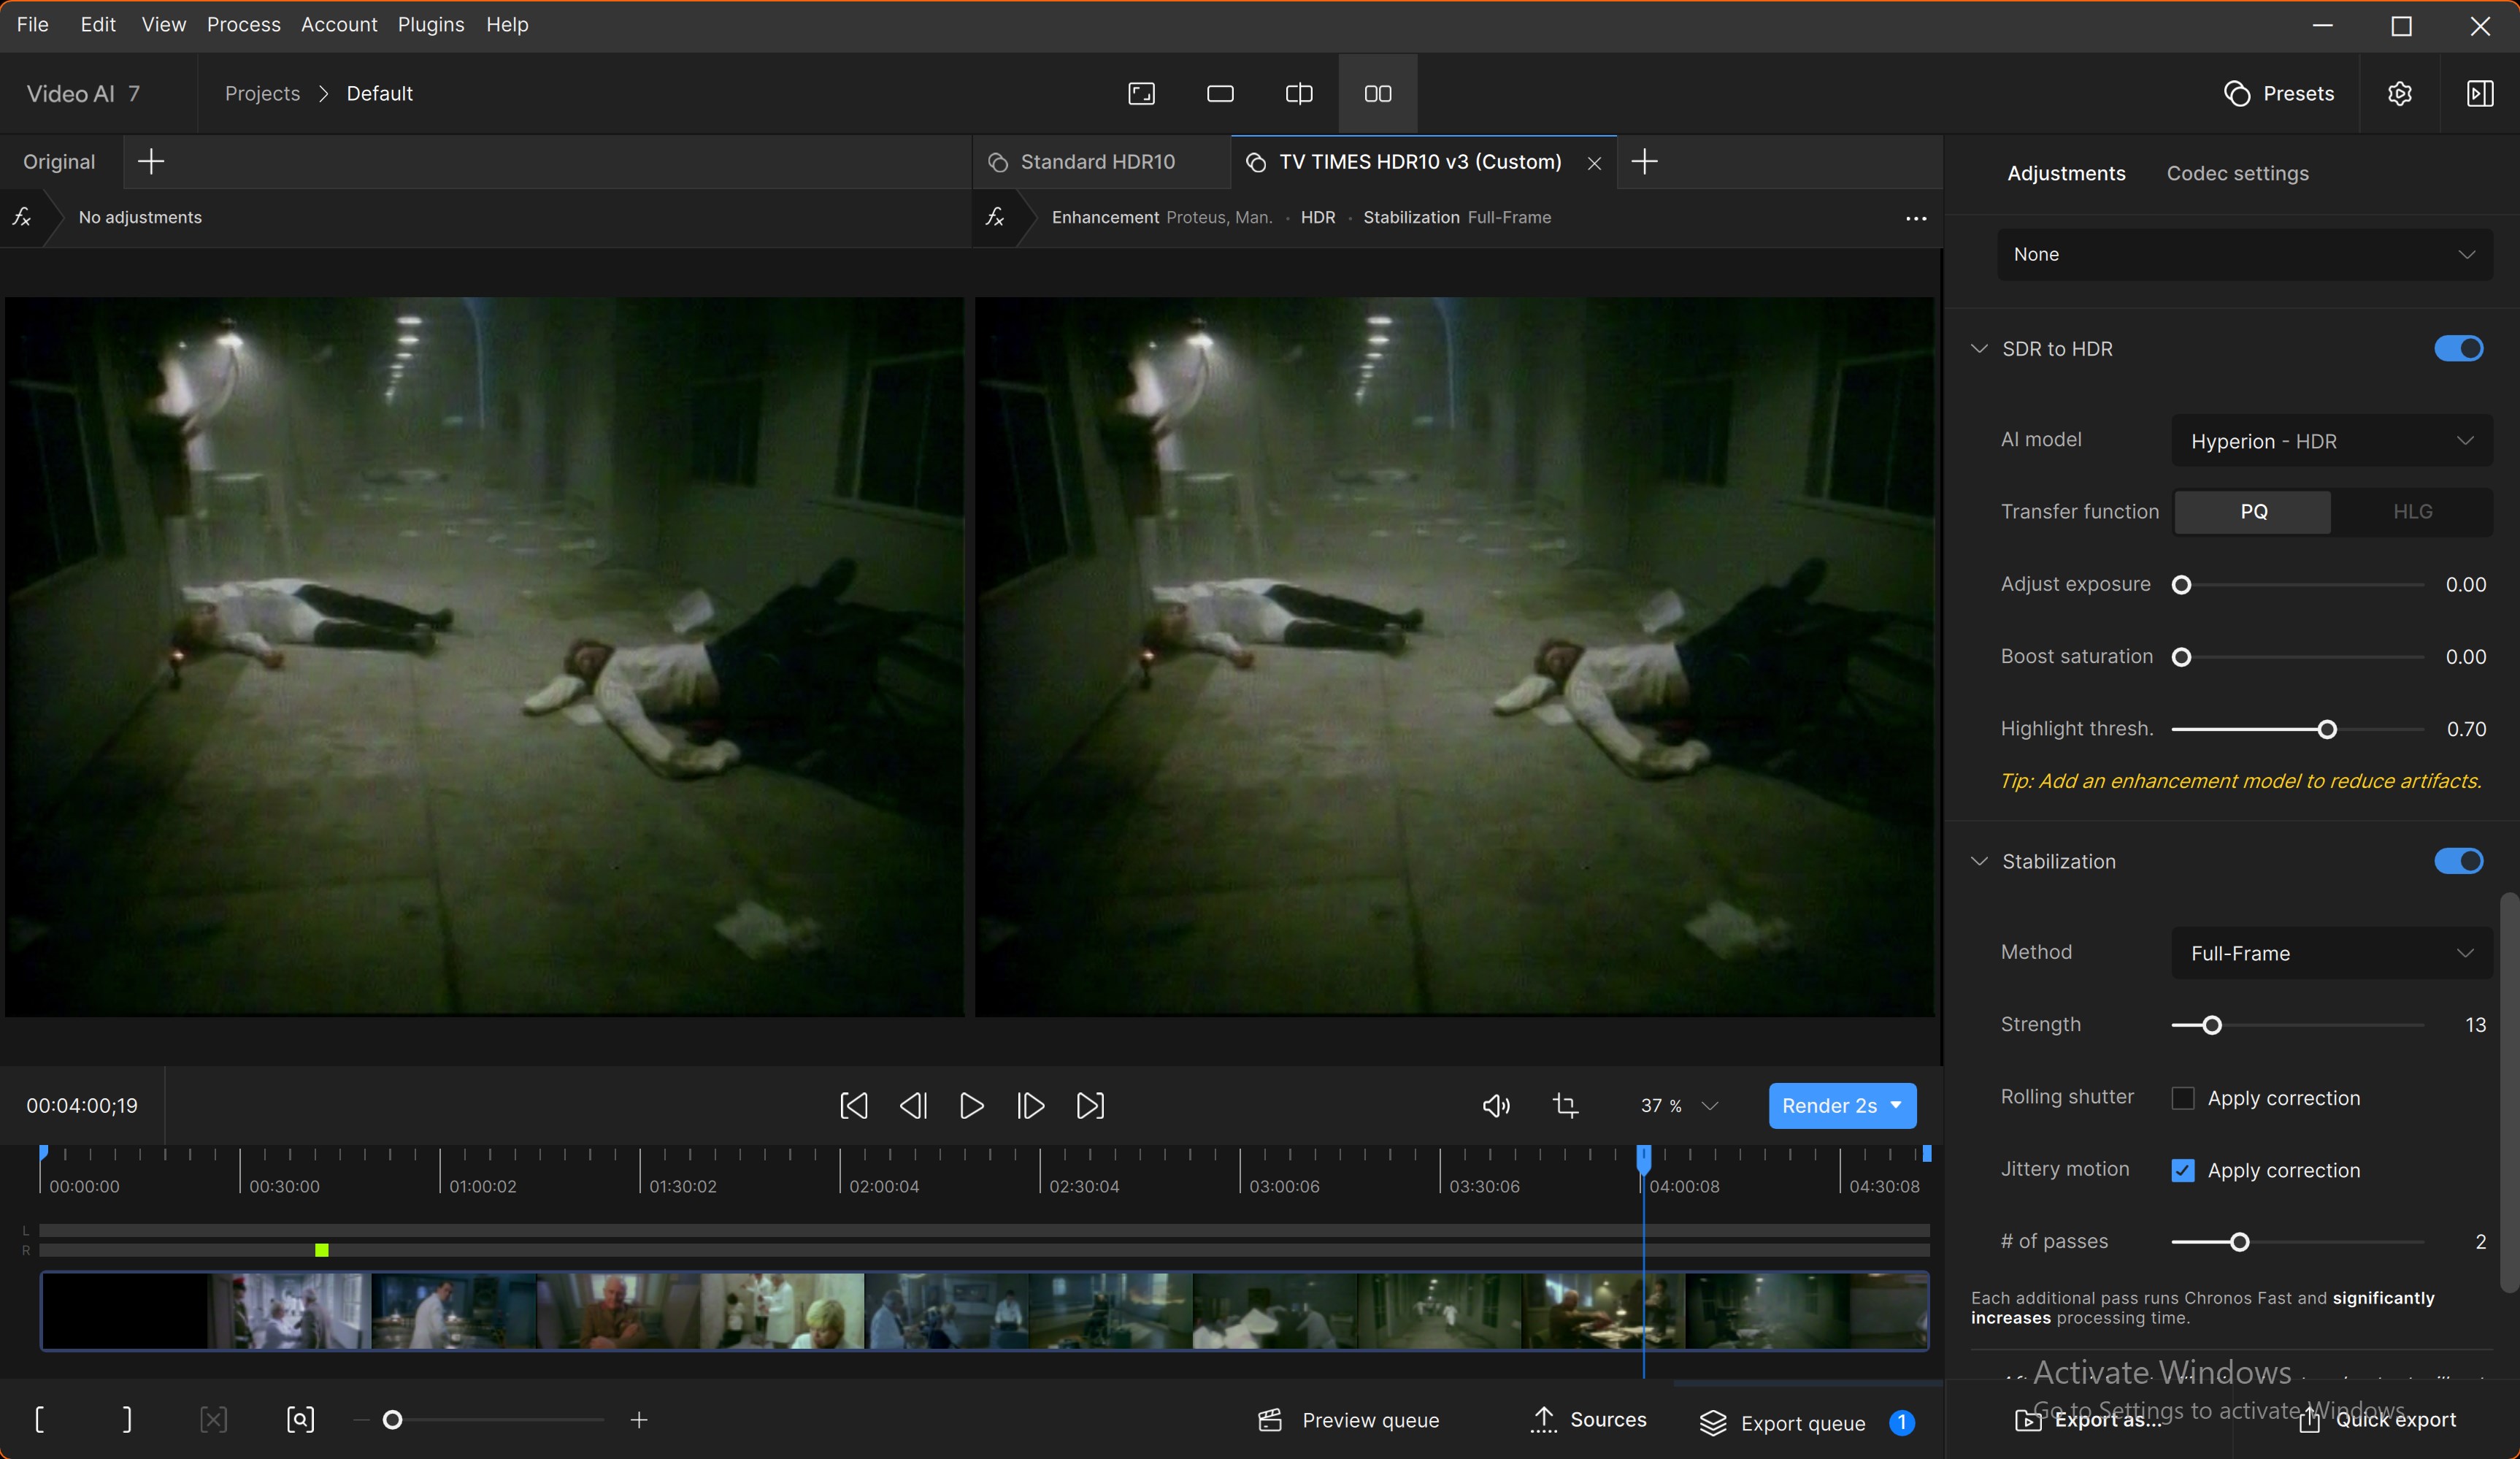Open the 37 % zoom dropdown
This screenshot has height=1459, width=2520.
pos(1680,1105)
